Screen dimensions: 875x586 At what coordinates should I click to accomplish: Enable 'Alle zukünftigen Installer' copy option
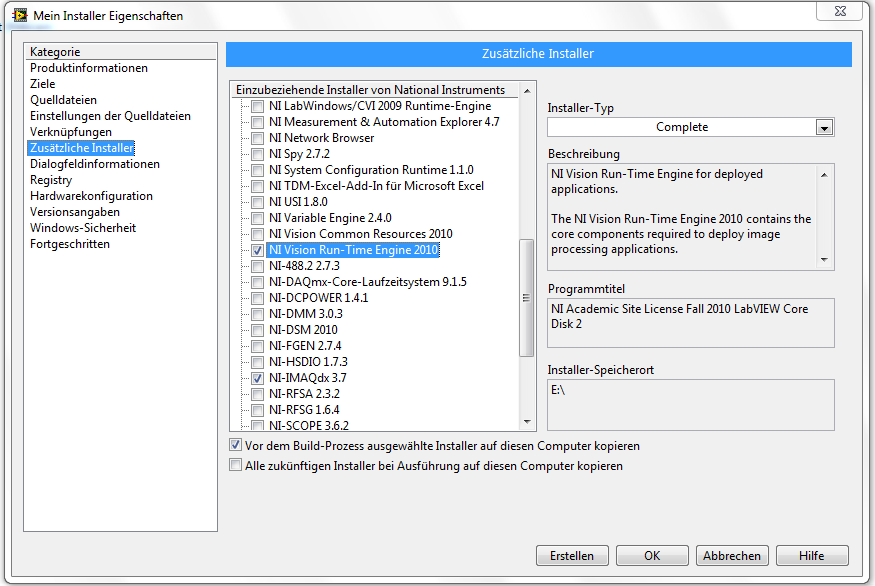(235, 465)
